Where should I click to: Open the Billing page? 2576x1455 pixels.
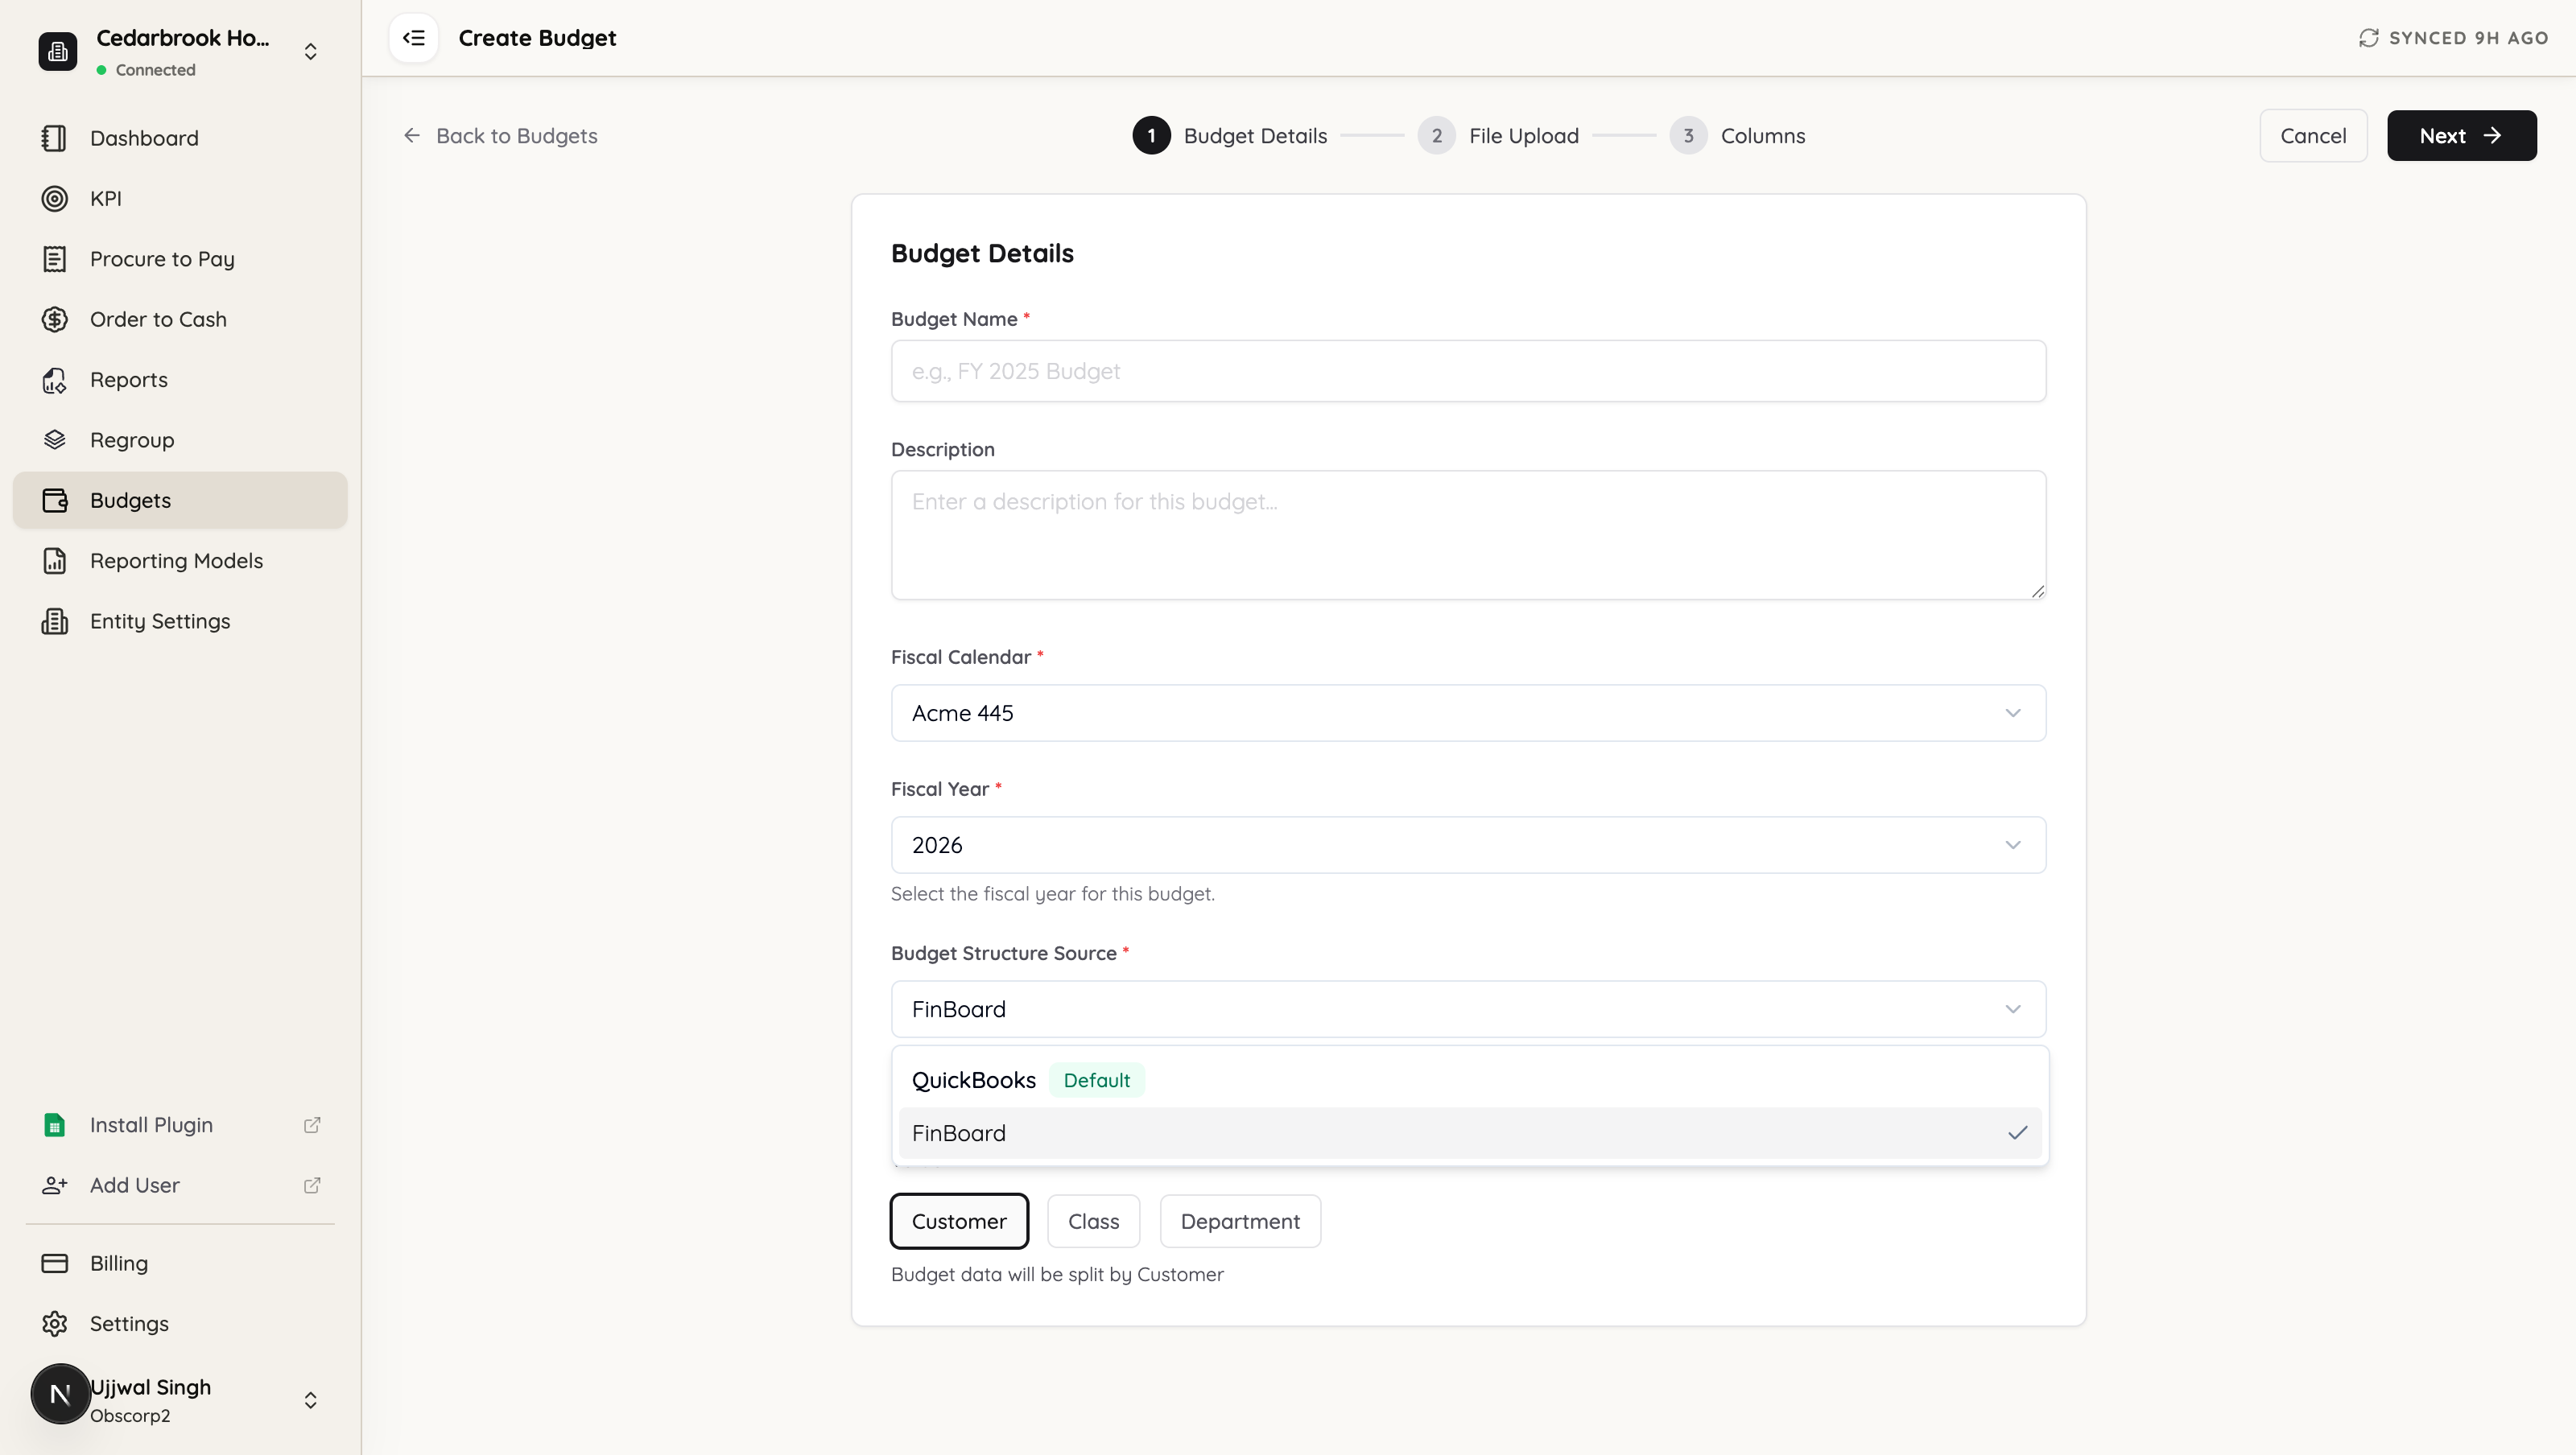point(180,1263)
